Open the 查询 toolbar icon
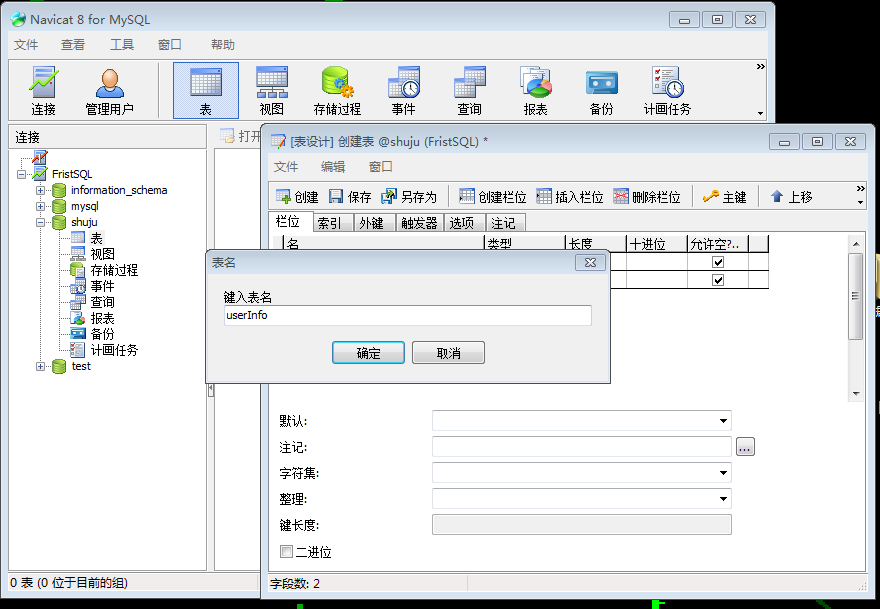The height and width of the screenshot is (609, 880). pyautogui.click(x=469, y=88)
